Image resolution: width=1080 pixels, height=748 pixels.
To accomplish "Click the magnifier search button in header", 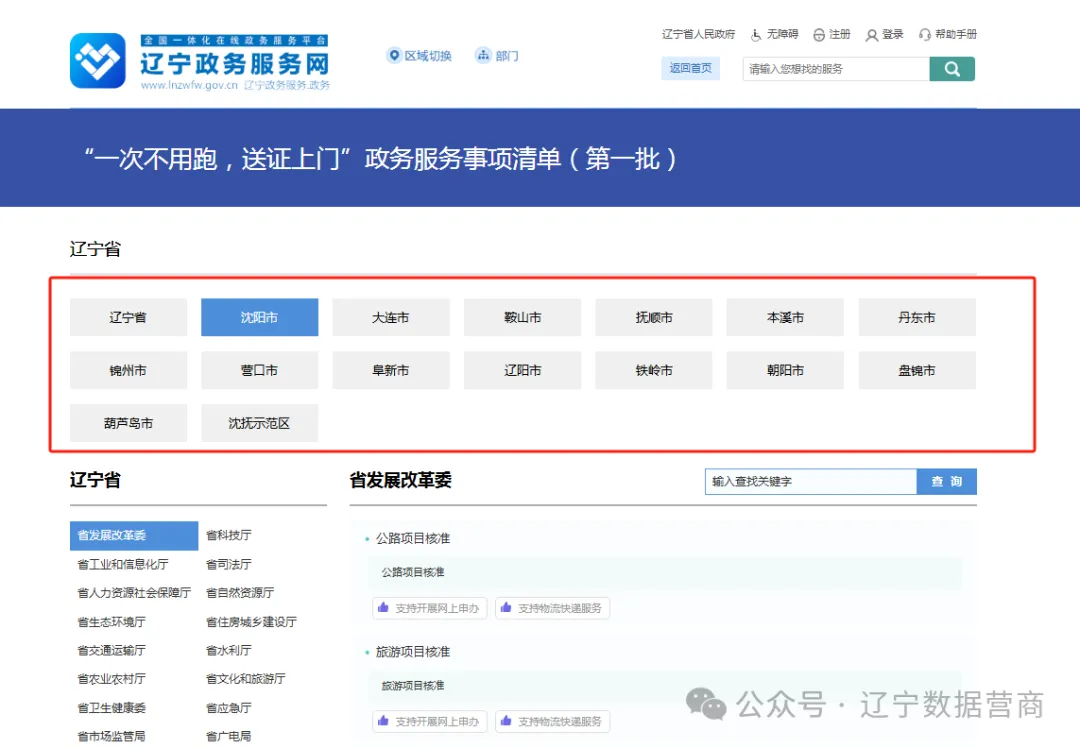I will coord(951,69).
